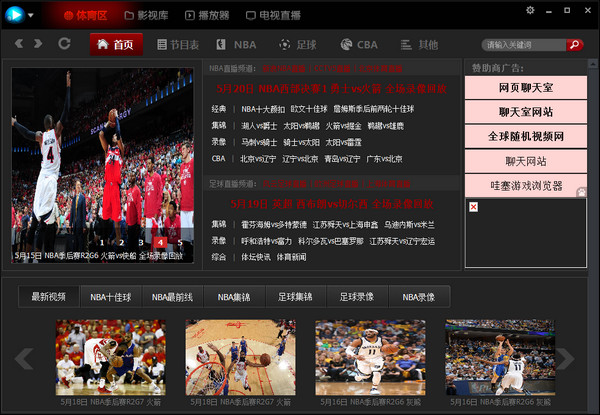The width and height of the screenshot is (600, 415).
Task: Switch to the 体育区 sports section
Action: click(85, 15)
